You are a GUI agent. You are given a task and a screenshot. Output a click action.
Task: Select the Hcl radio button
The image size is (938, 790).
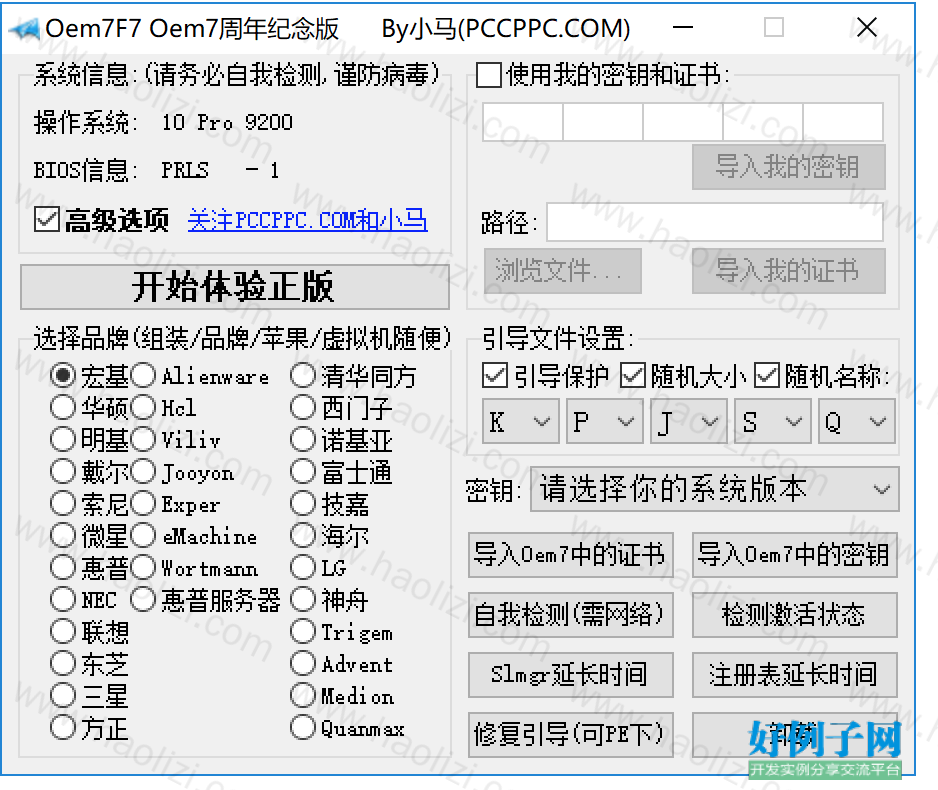[144, 408]
